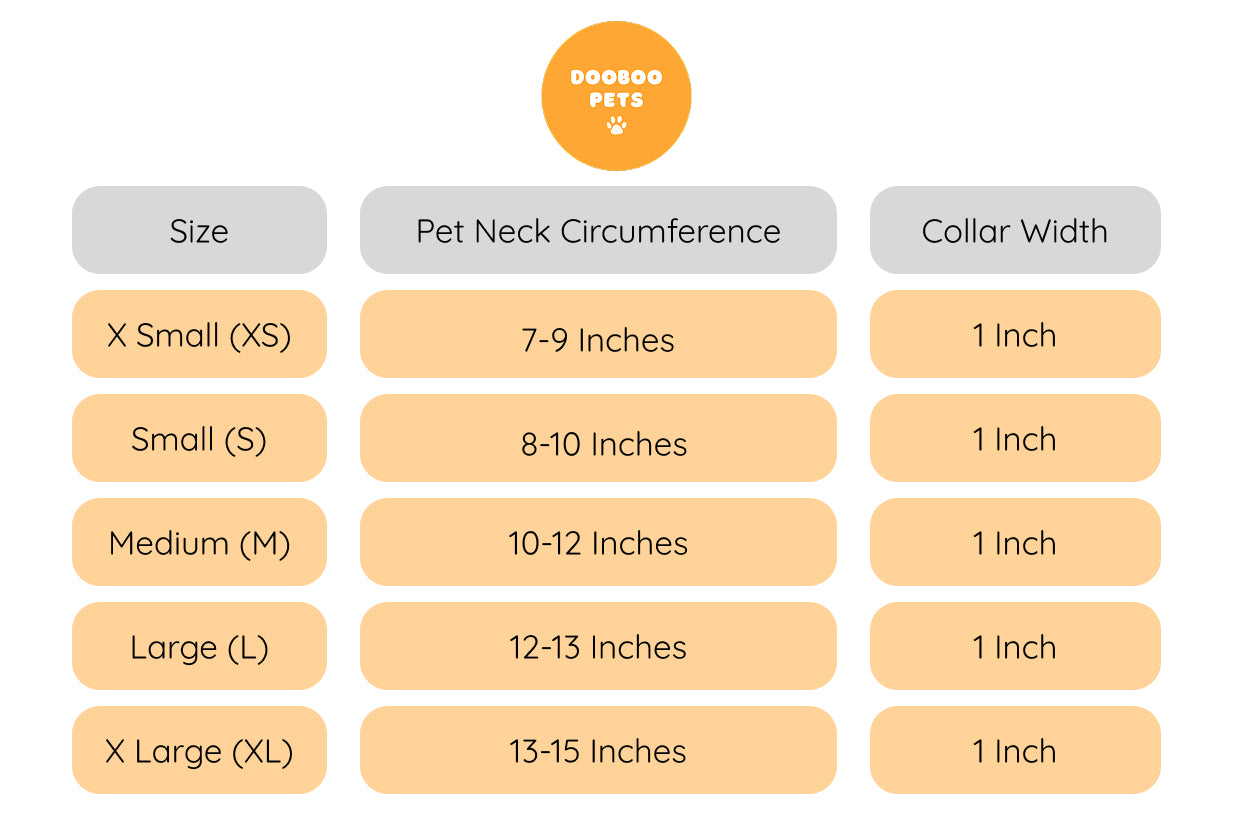Click the 7-9 Inches cell
The height and width of the screenshot is (816, 1233).
(x=598, y=337)
